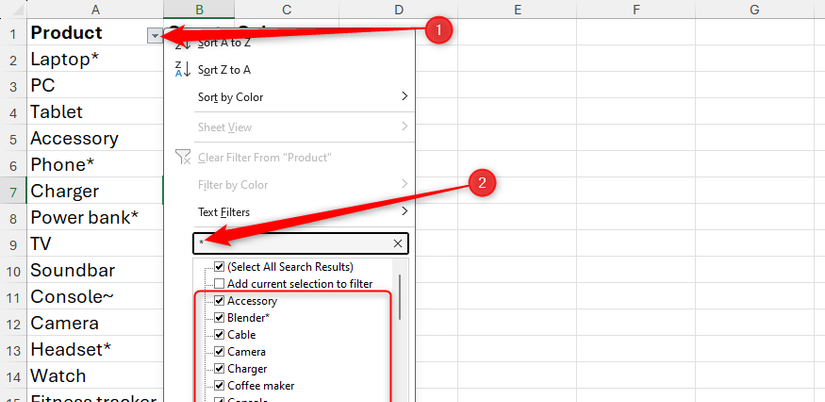The image size is (825, 402).
Task: Clear the search box with X icon
Action: point(398,243)
